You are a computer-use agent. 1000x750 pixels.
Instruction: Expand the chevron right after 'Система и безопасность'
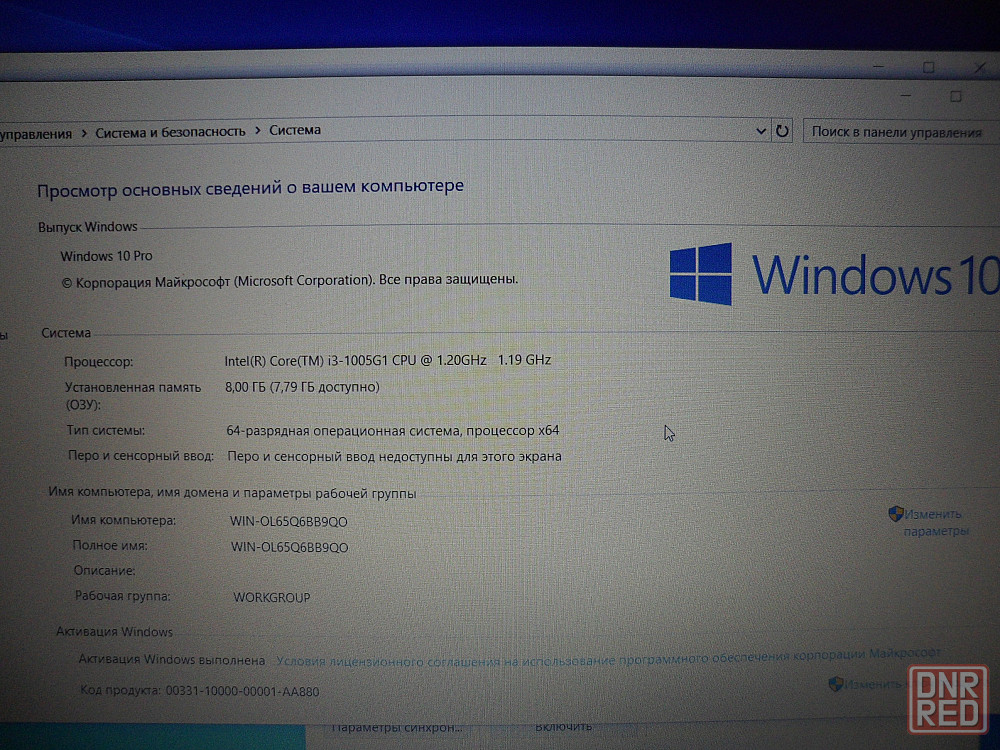(257, 130)
